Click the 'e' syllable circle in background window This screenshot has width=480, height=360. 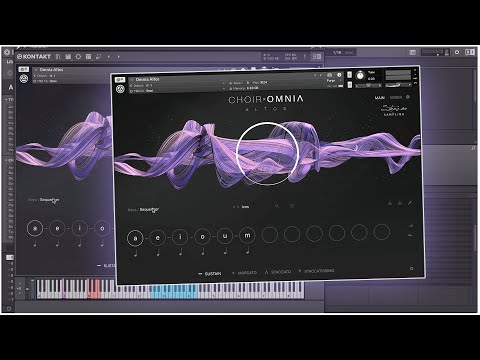click(x=57, y=228)
